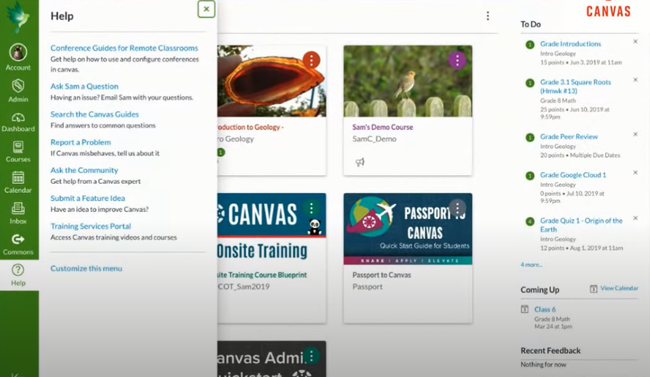Open dashboard options three-dot menu
This screenshot has height=377, width=650.
(488, 16)
